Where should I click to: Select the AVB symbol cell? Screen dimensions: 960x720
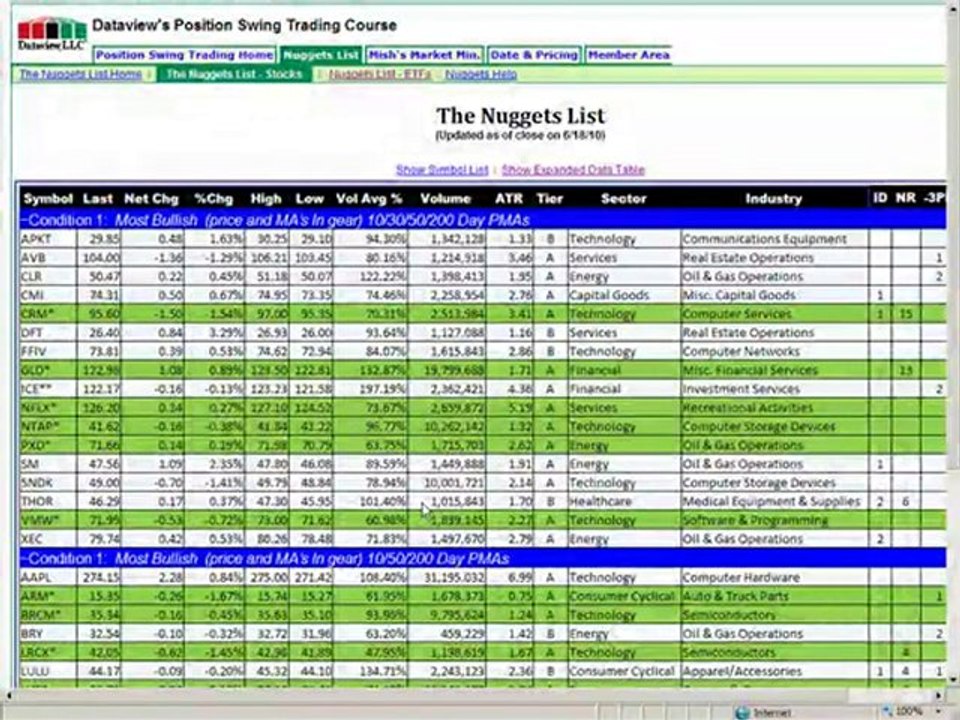coord(48,258)
